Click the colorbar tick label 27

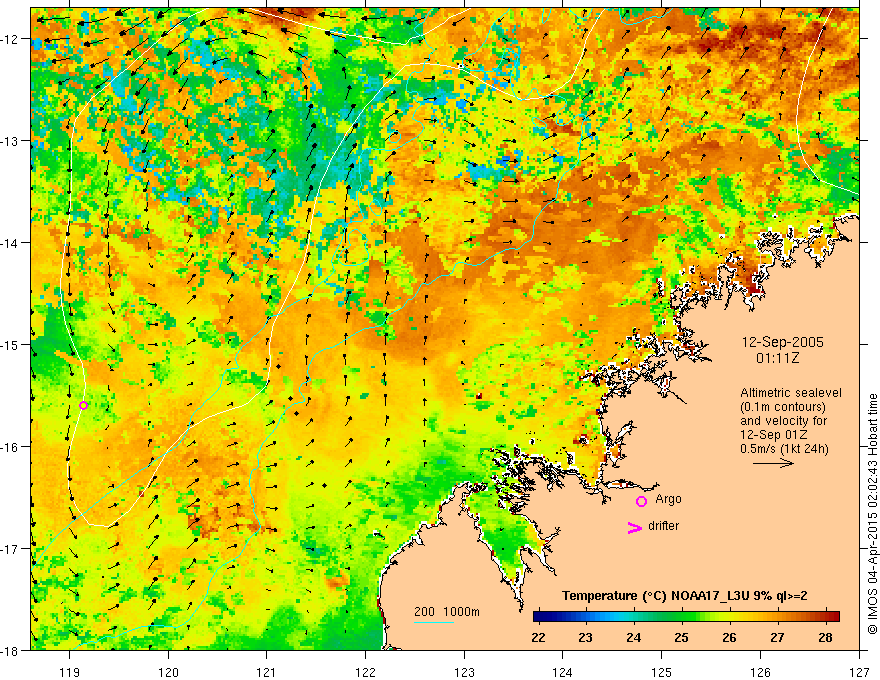coord(777,638)
